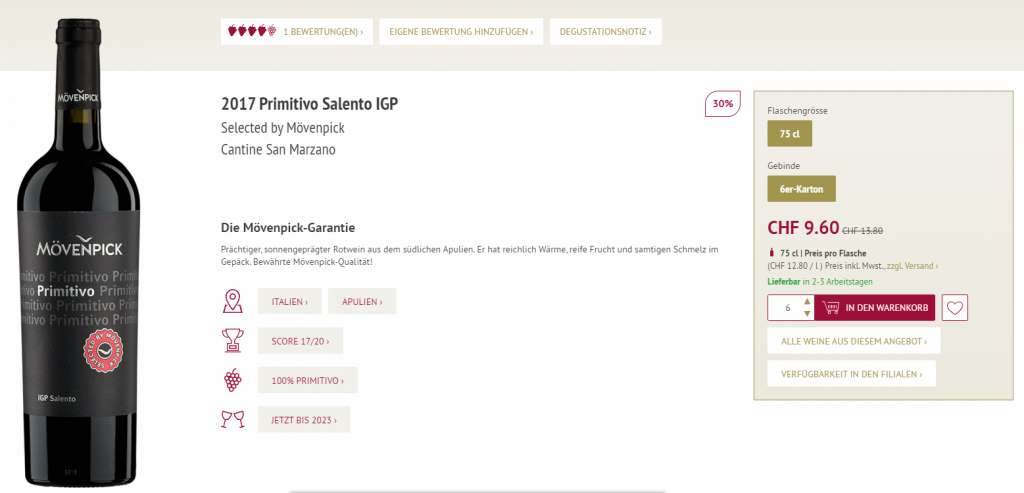Viewport: 1024px width, 493px height.
Task: Click the grape variety icon
Action: click(232, 380)
